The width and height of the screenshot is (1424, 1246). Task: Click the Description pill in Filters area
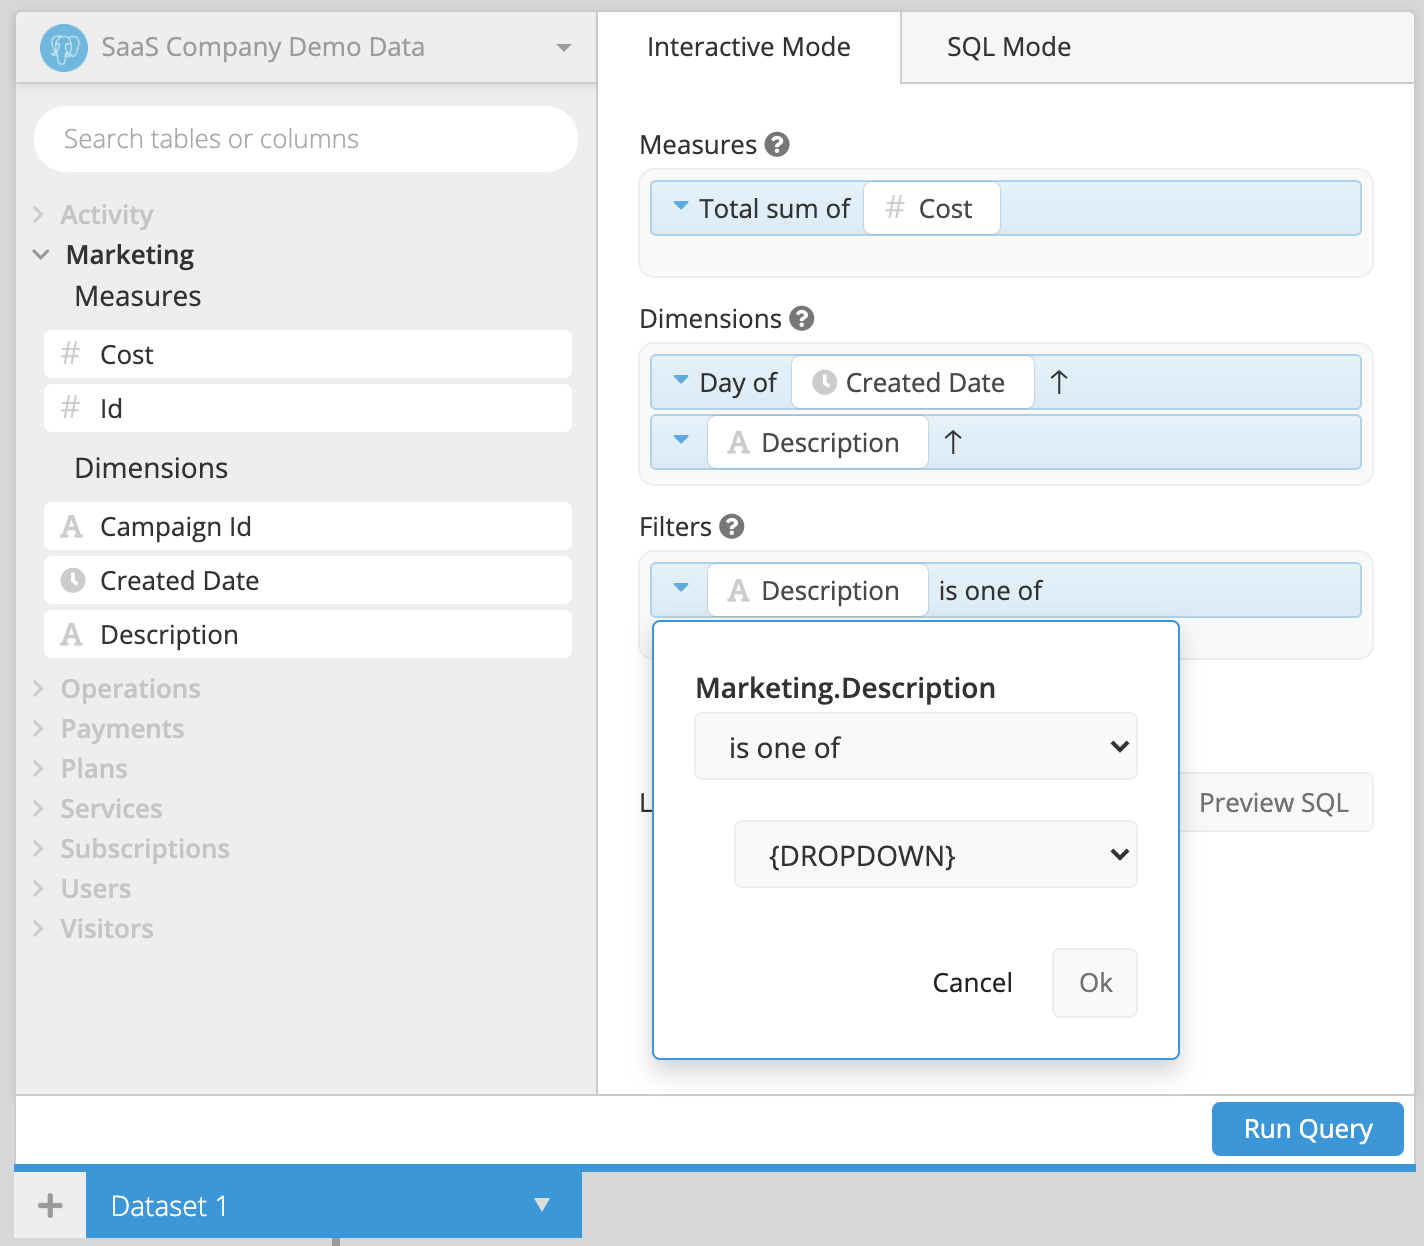pos(818,590)
